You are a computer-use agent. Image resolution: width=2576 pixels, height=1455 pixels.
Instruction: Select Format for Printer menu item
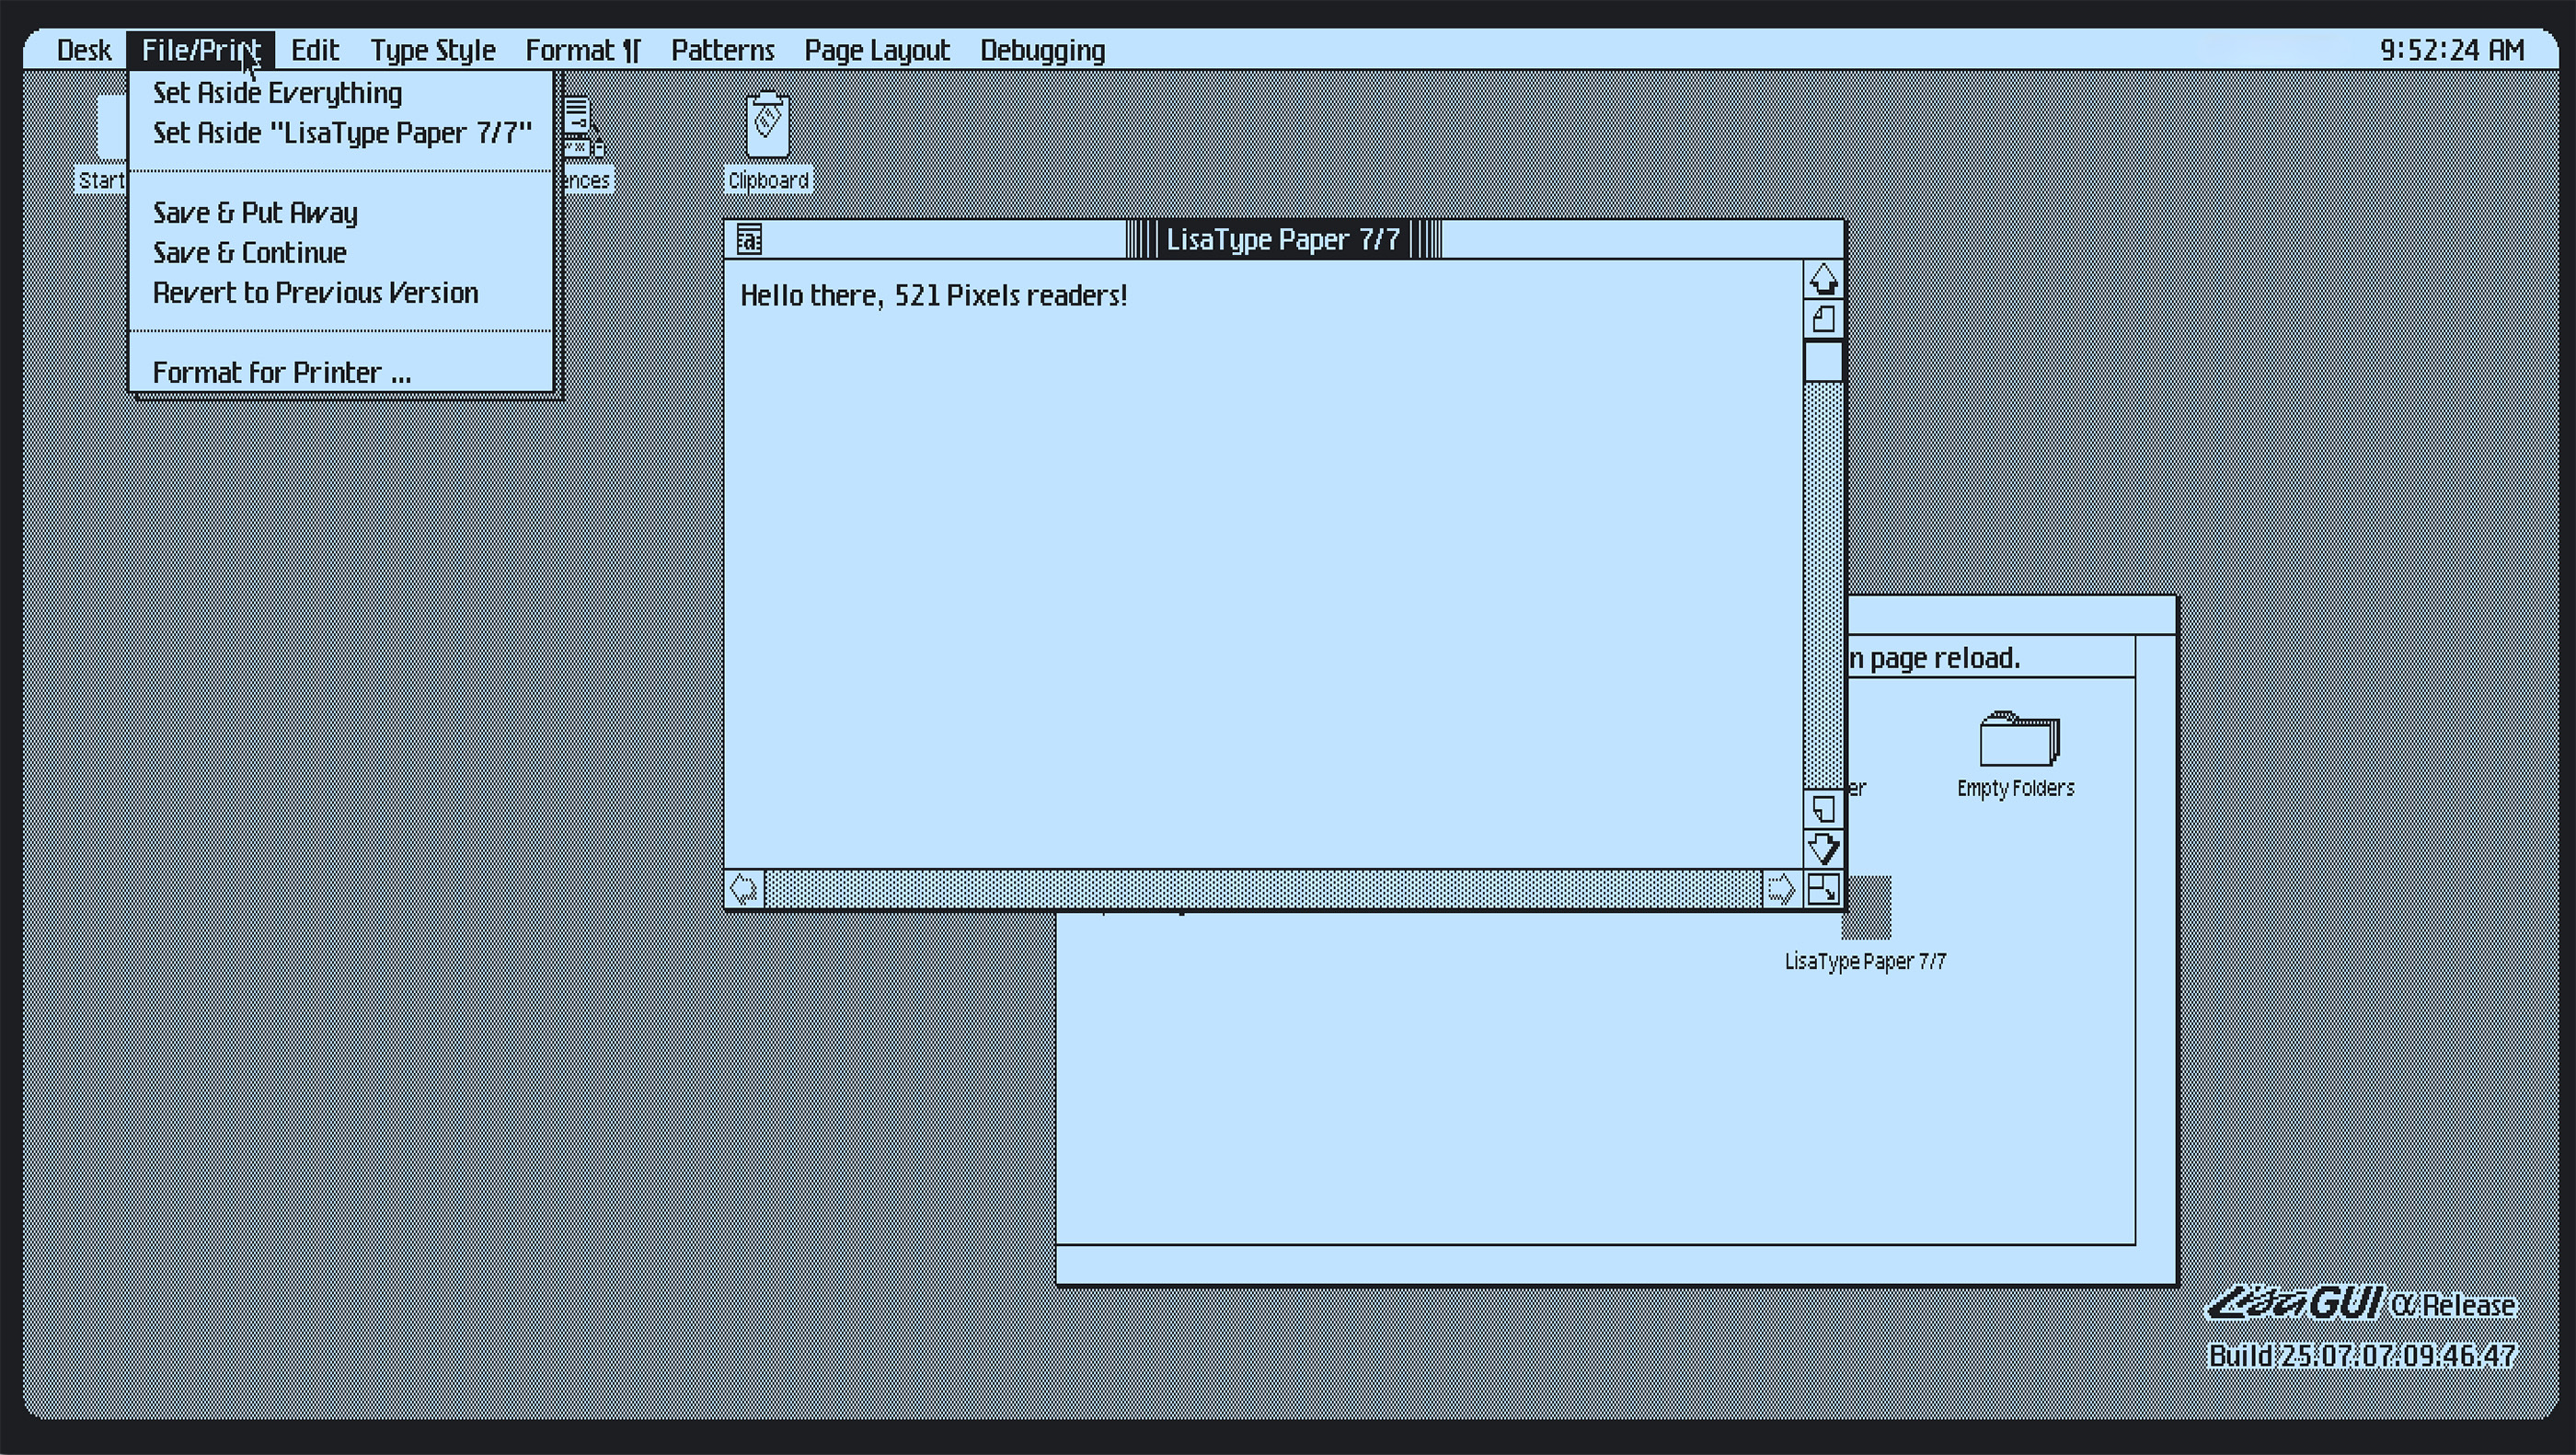coord(281,373)
